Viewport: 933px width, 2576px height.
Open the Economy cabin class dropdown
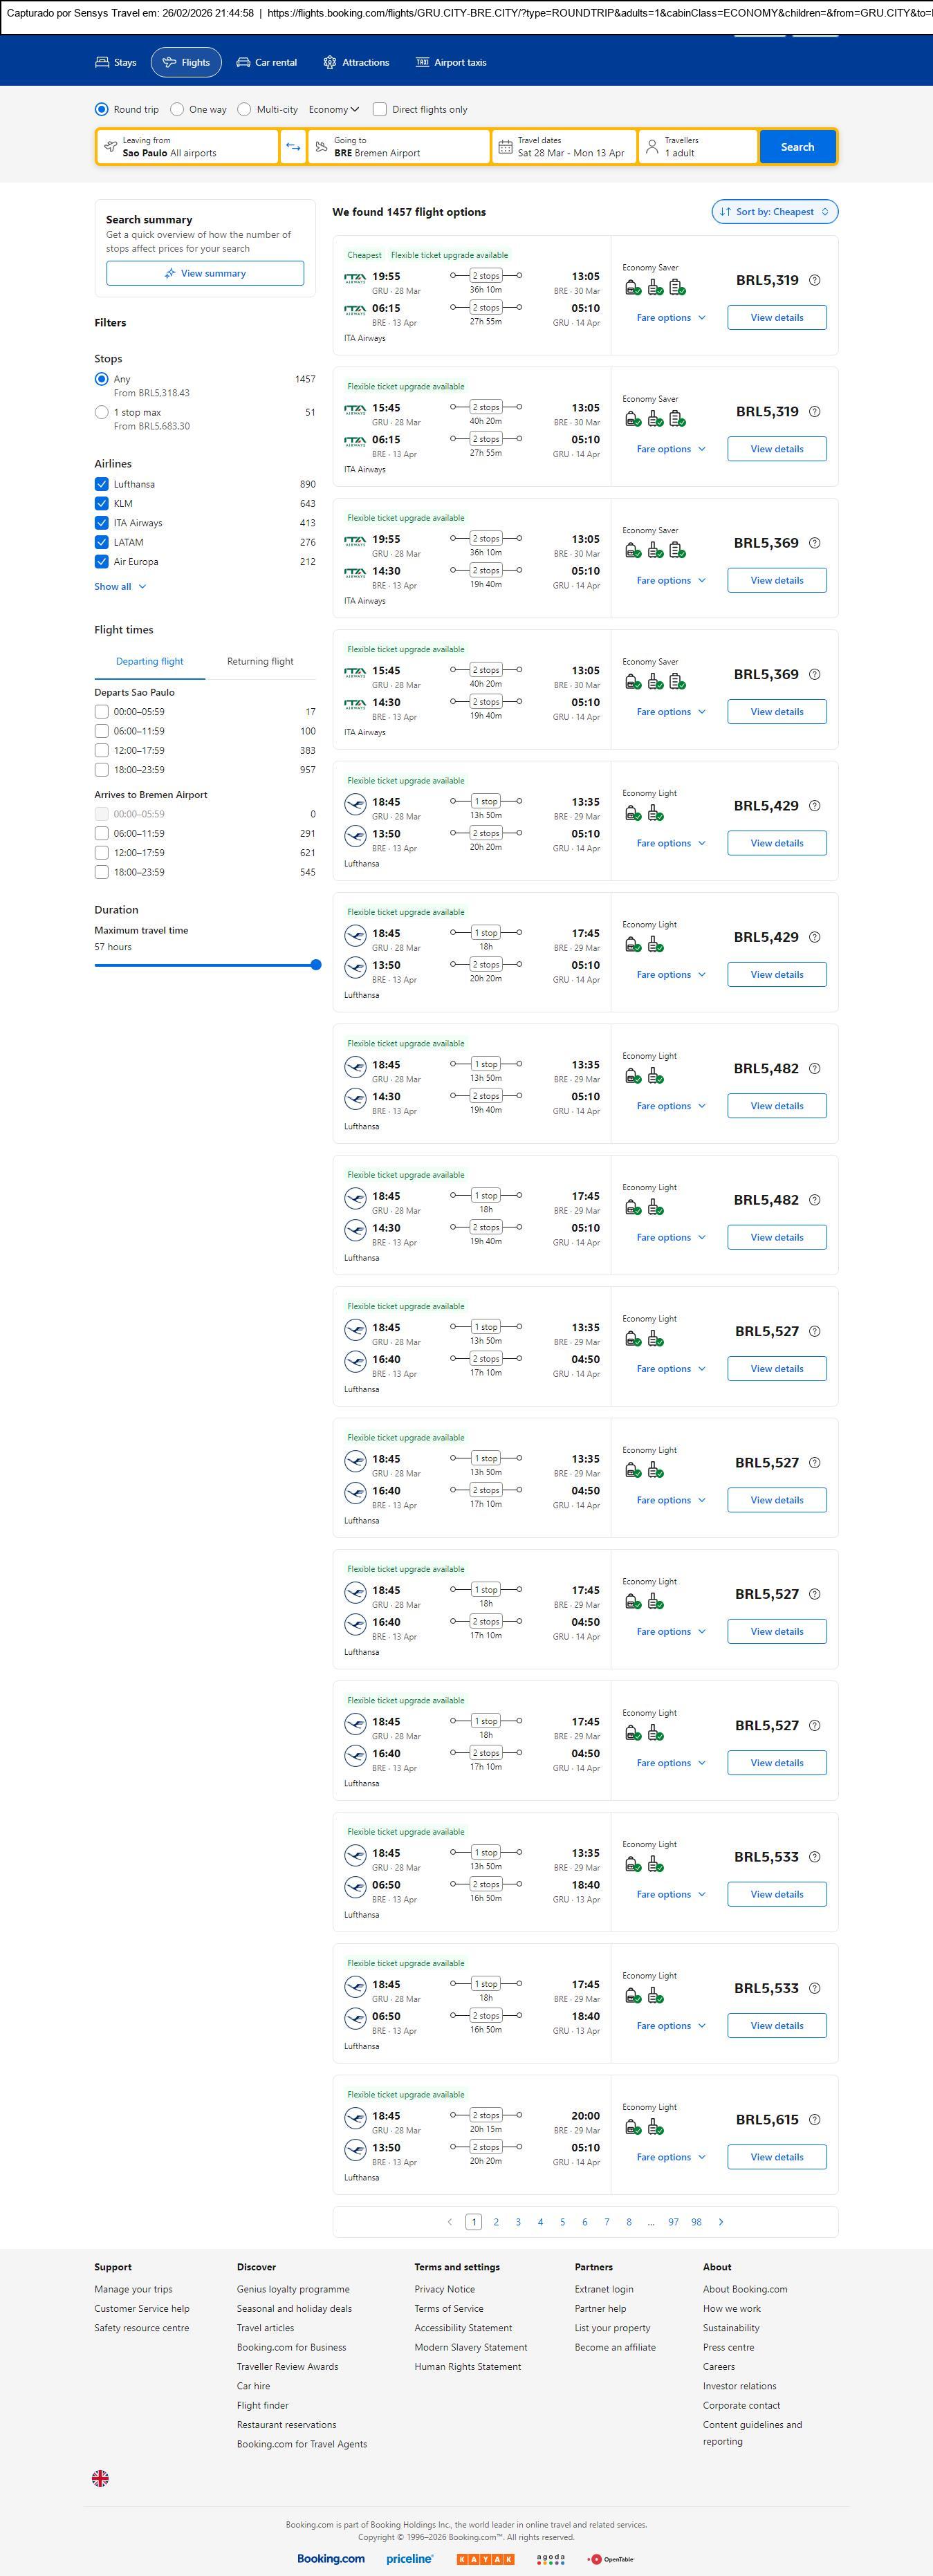click(x=333, y=109)
